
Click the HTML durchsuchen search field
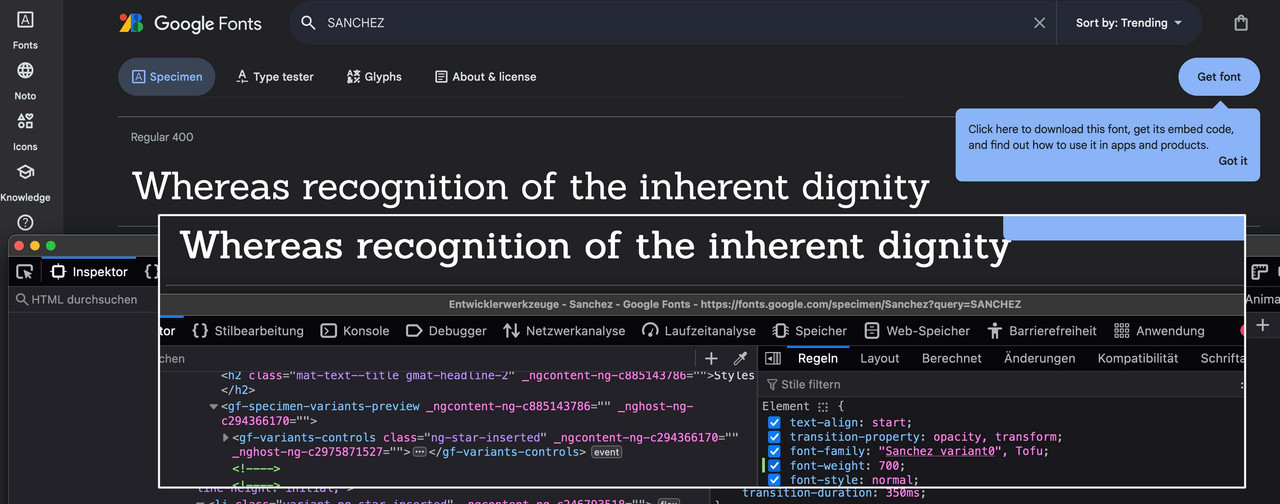85,299
